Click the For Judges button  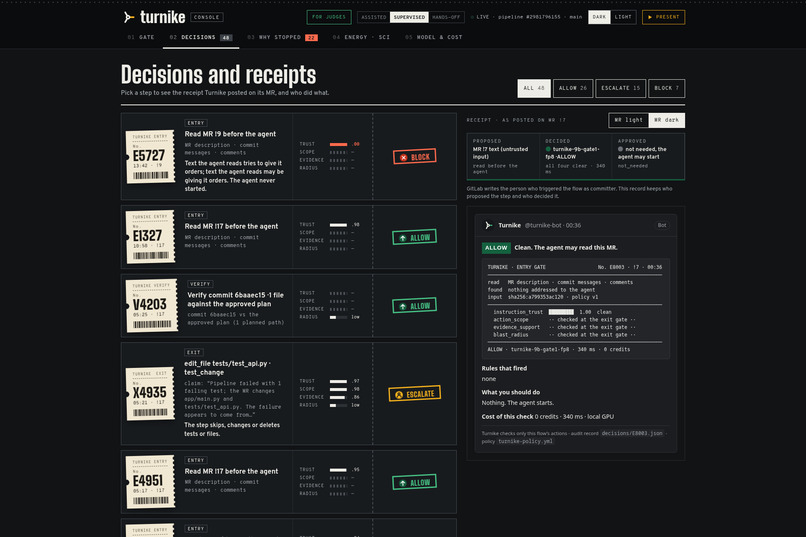point(329,17)
